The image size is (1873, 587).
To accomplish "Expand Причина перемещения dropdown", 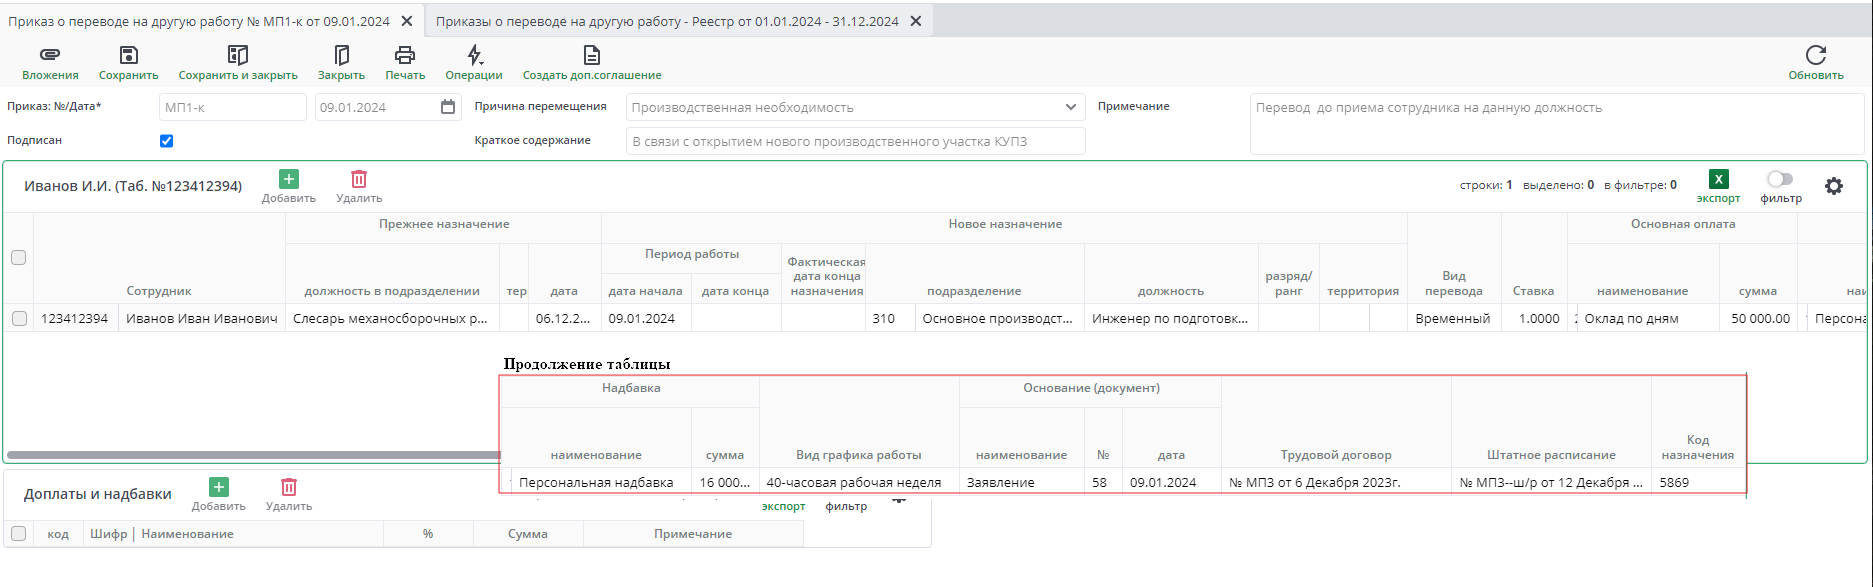I will (1070, 107).
